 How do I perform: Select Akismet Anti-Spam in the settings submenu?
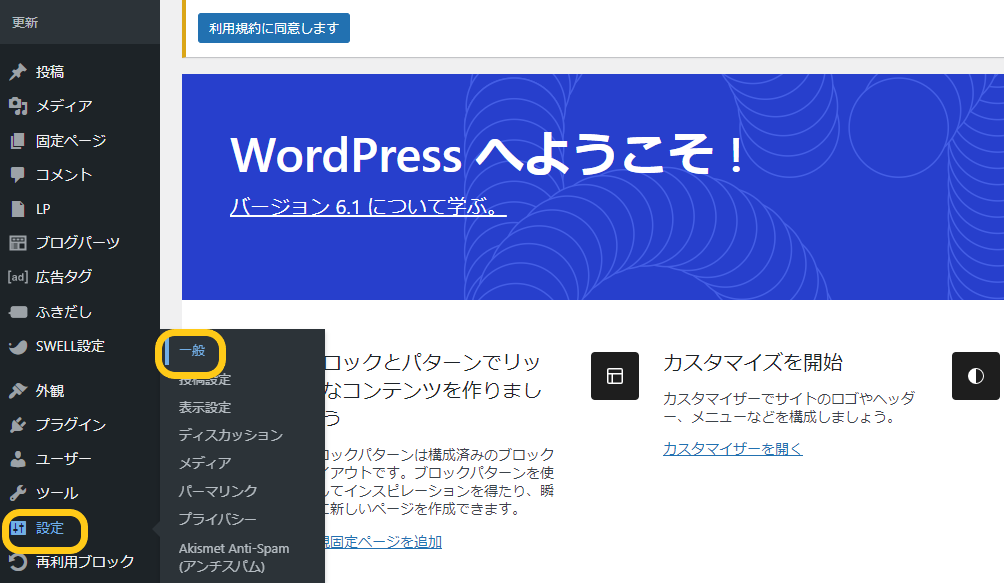pos(234,557)
